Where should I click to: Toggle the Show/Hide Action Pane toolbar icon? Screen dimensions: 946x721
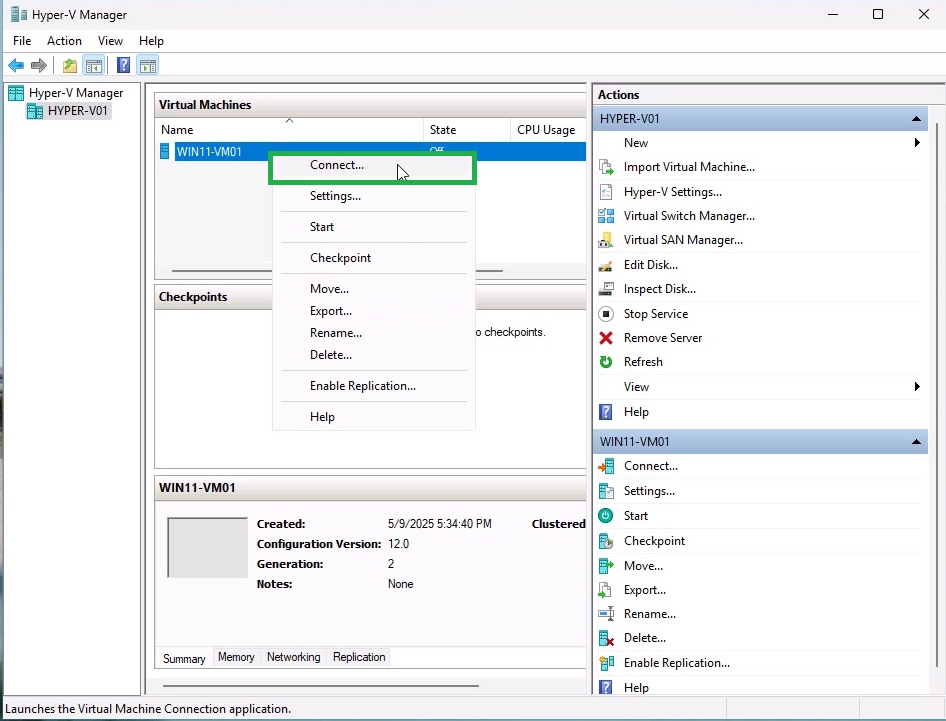tap(148, 65)
